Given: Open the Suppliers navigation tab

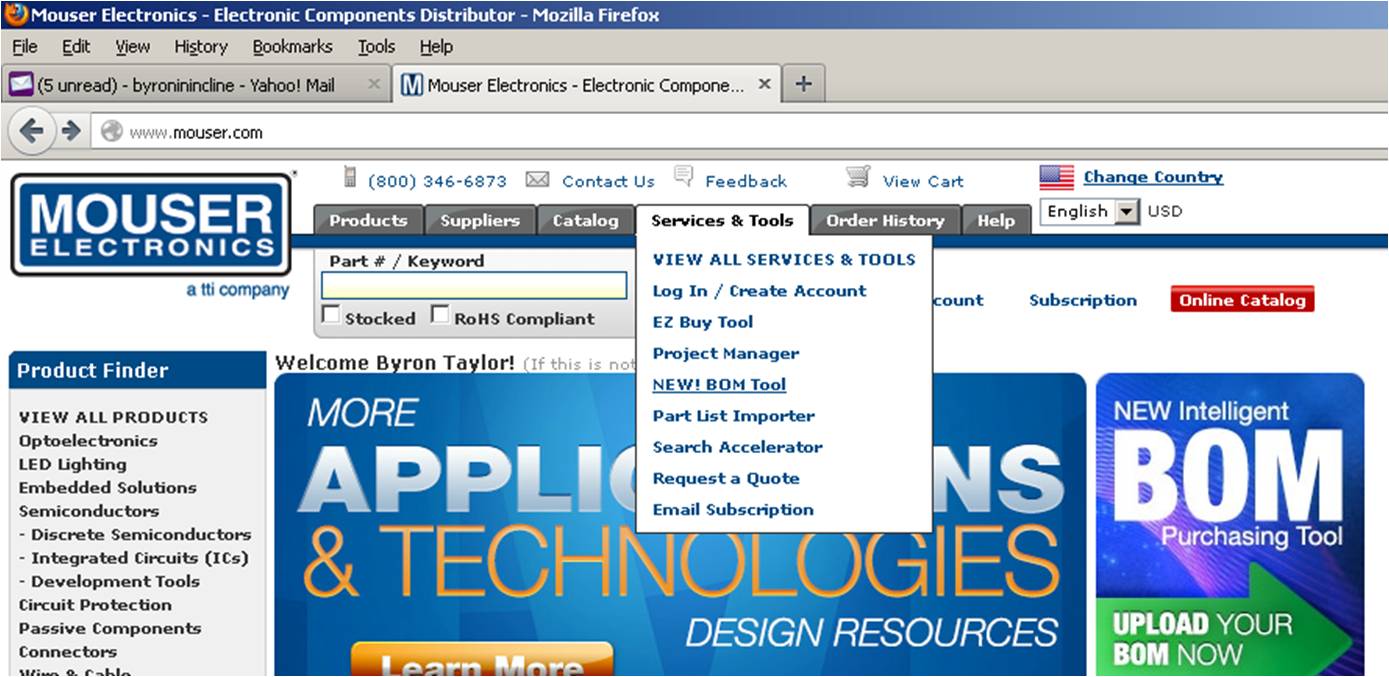Looking at the screenshot, I should 480,220.
